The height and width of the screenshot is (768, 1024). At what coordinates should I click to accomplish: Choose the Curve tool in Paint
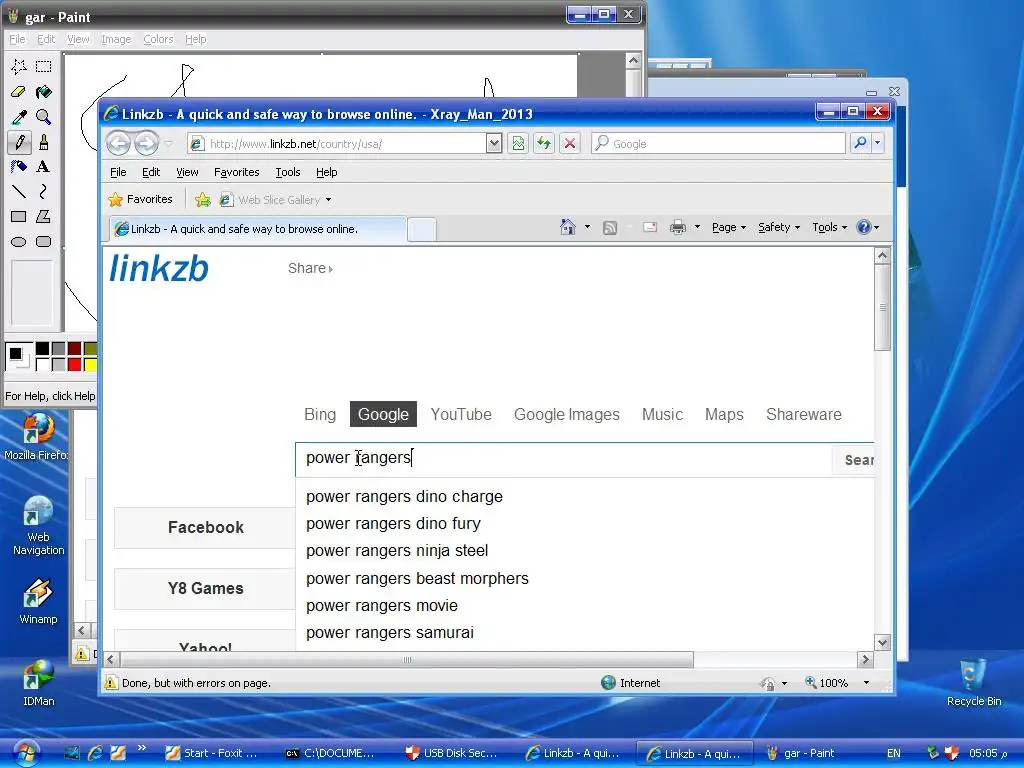pos(43,191)
